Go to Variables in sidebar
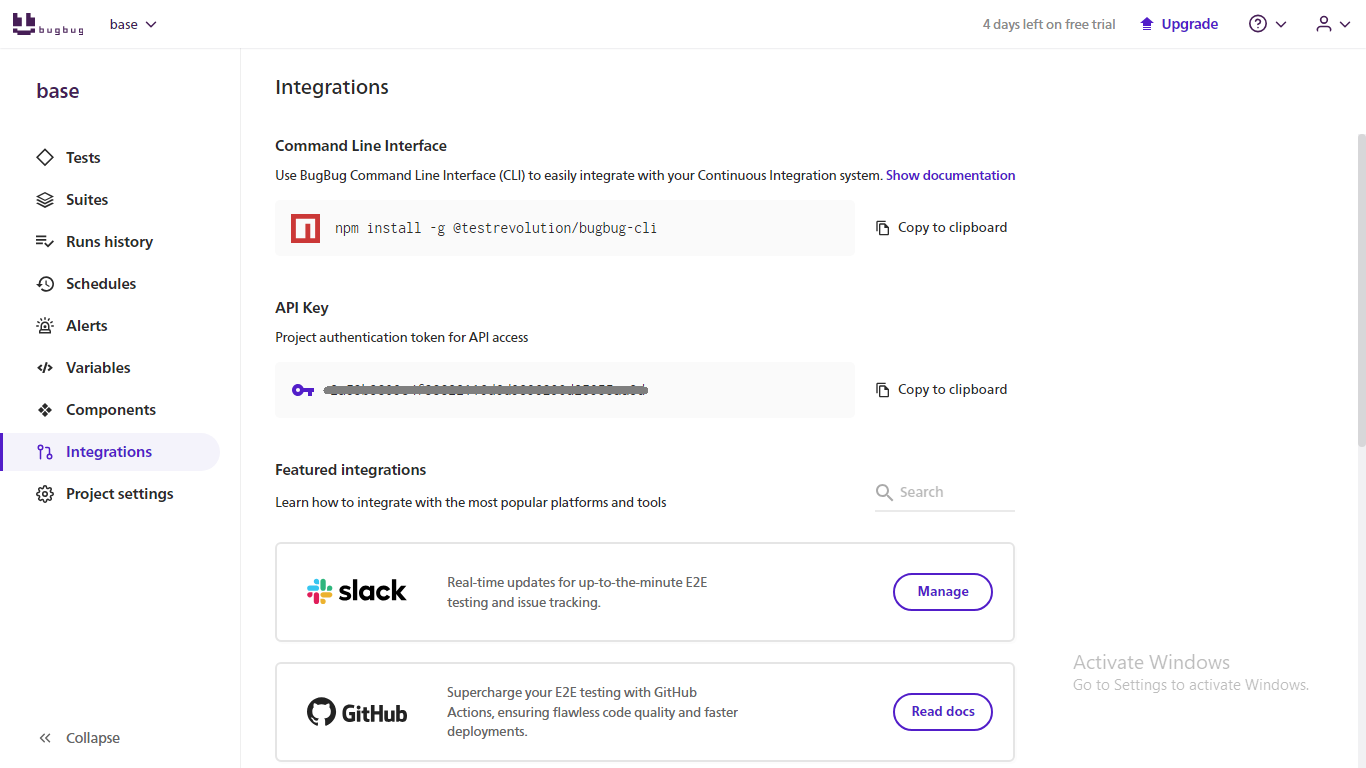Viewport: 1366px width, 768px height. pyautogui.click(x=98, y=368)
